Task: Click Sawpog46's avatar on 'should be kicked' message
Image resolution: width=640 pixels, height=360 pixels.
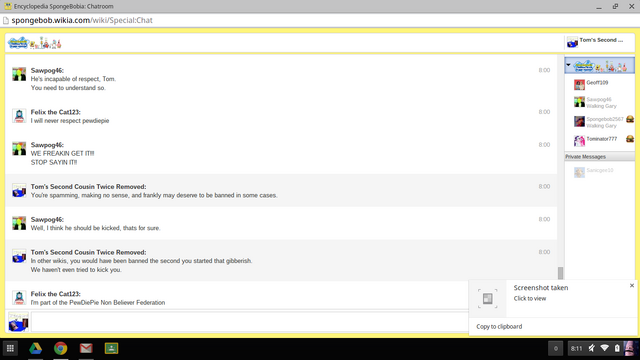Action: 19,223
